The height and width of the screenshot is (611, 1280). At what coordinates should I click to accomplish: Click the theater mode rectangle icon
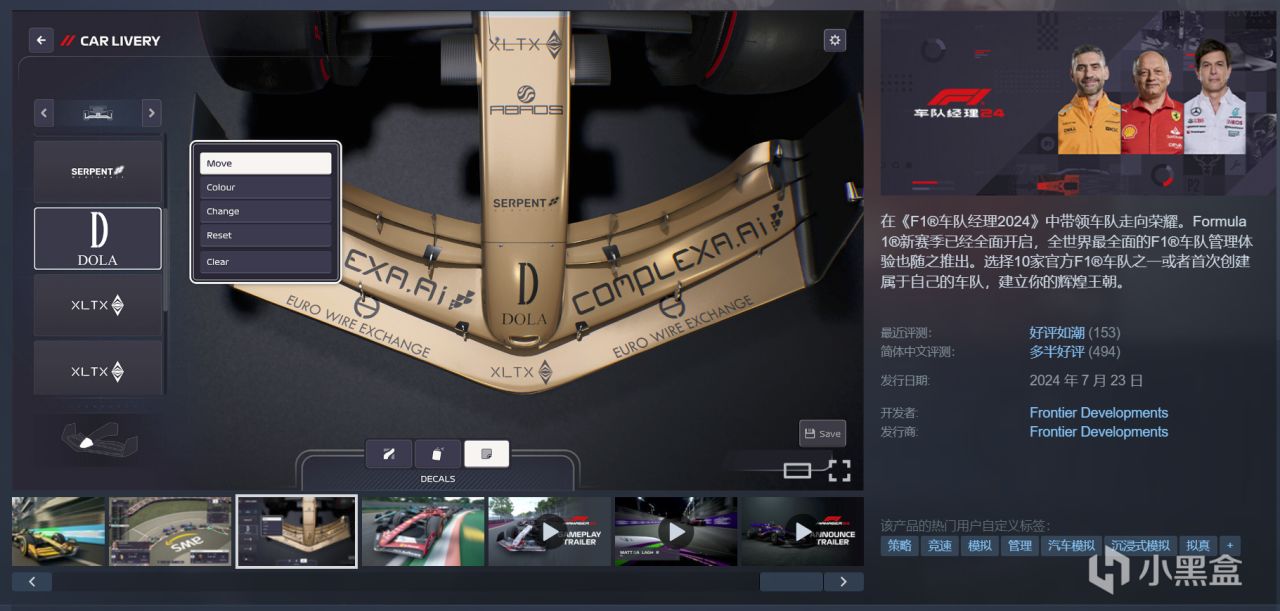click(797, 471)
